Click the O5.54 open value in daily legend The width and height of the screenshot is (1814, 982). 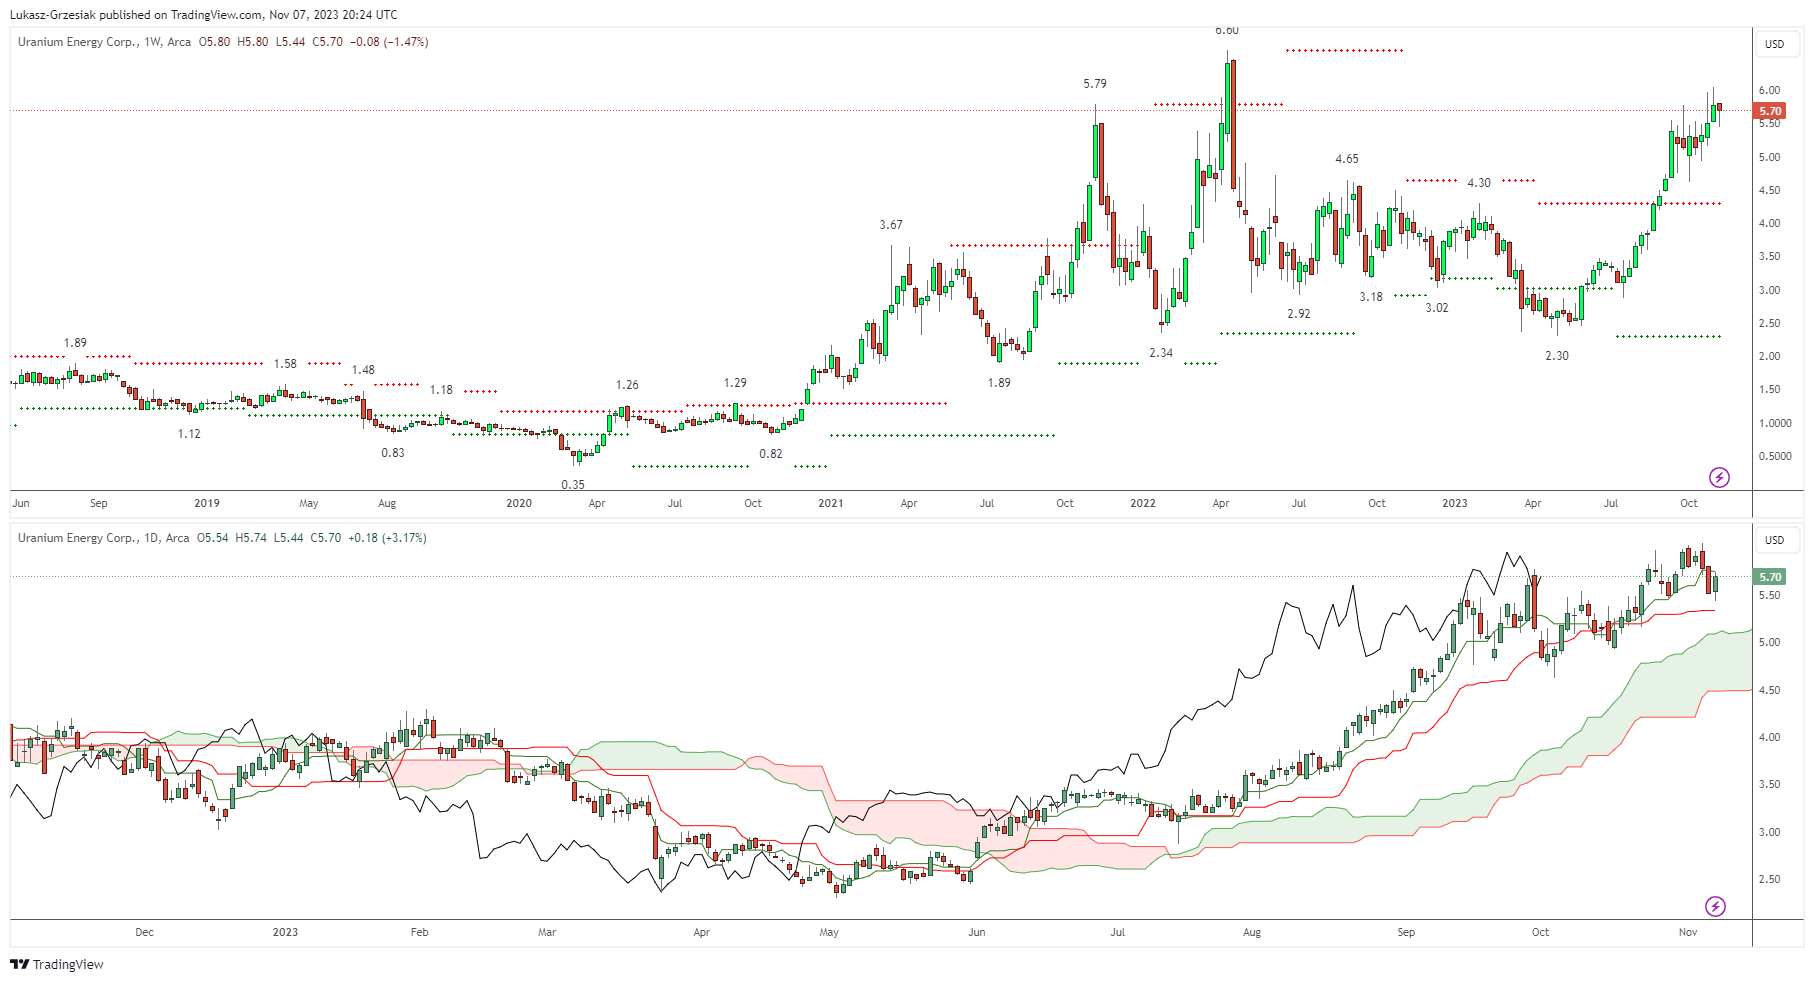pos(212,538)
